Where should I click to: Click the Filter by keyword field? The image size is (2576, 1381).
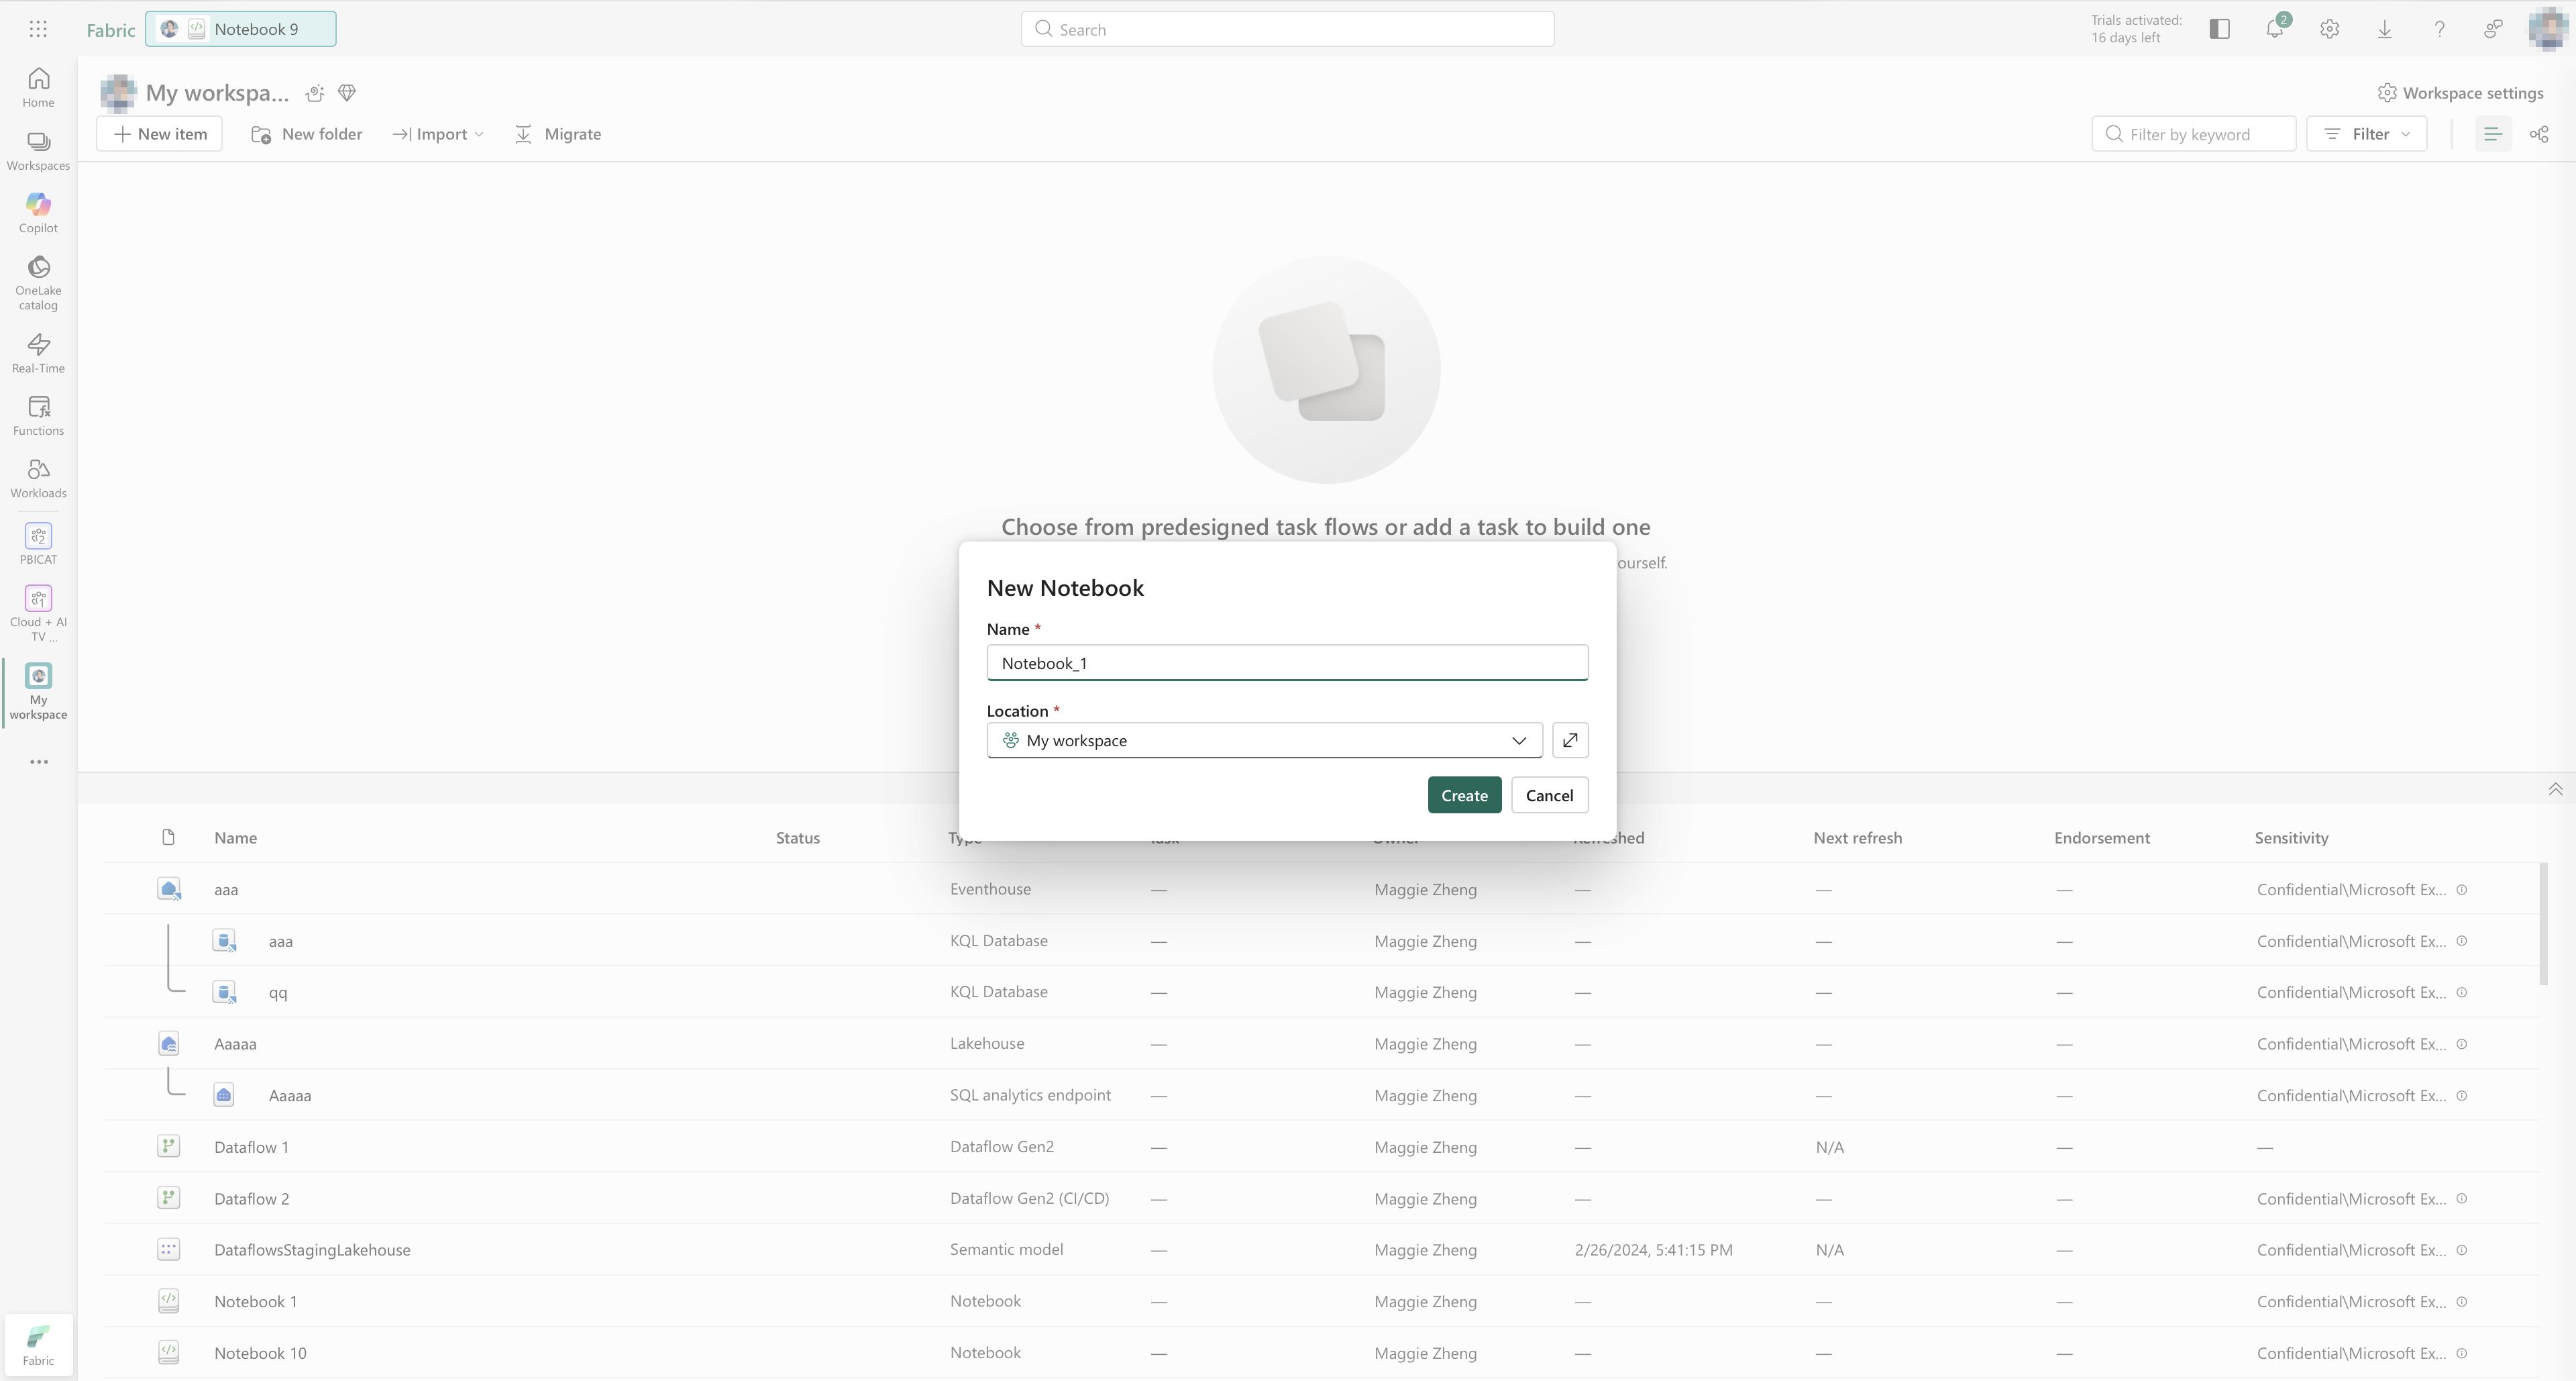click(x=2193, y=134)
